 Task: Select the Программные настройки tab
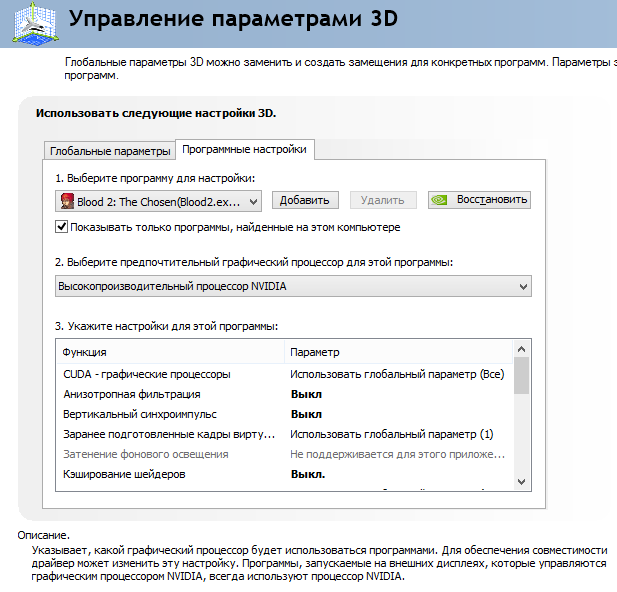[x=244, y=150]
